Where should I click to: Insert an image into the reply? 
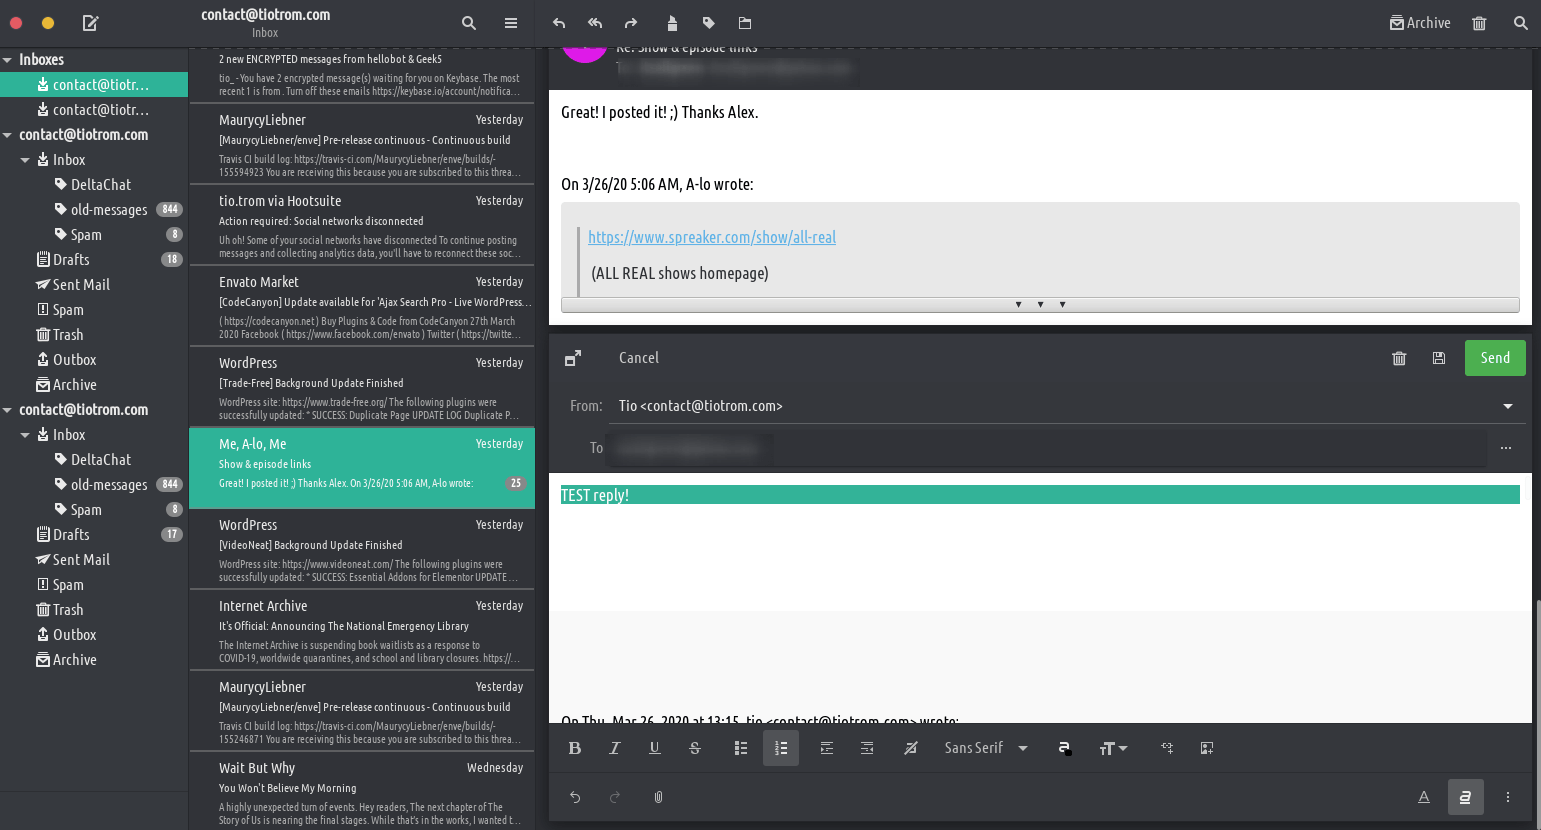(x=1207, y=748)
